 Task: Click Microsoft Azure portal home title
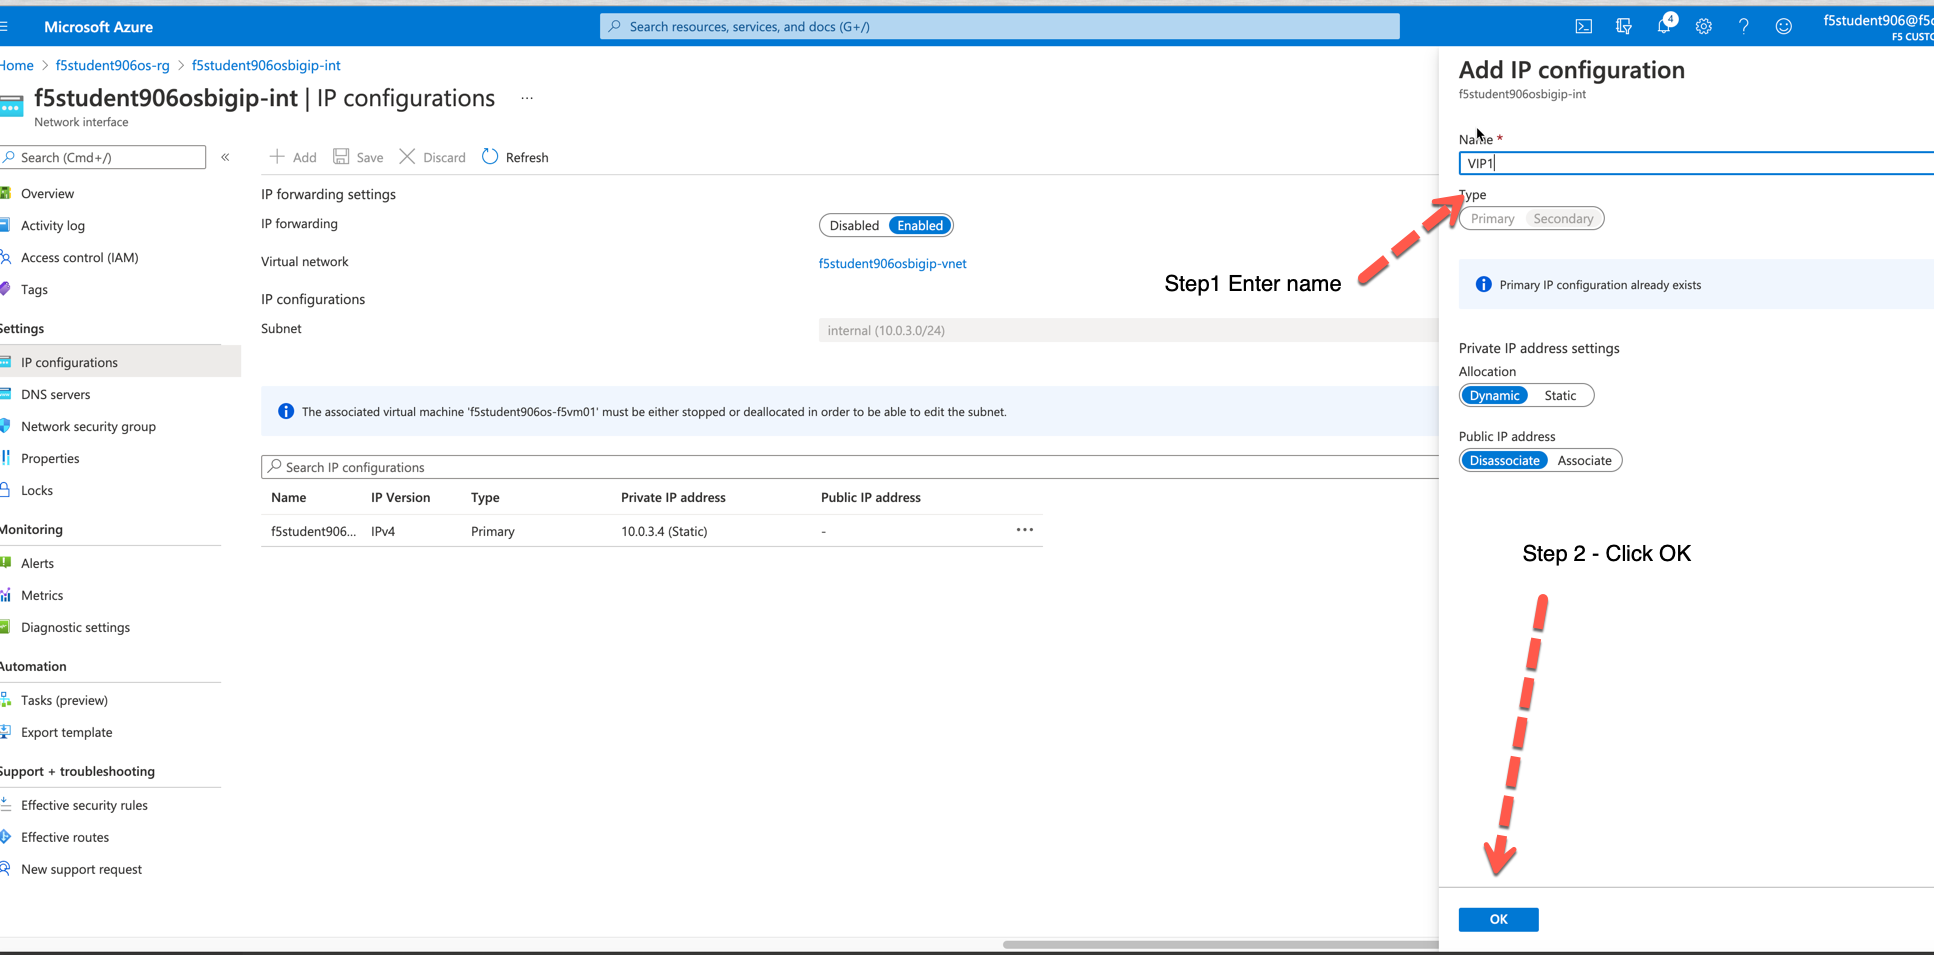click(98, 27)
